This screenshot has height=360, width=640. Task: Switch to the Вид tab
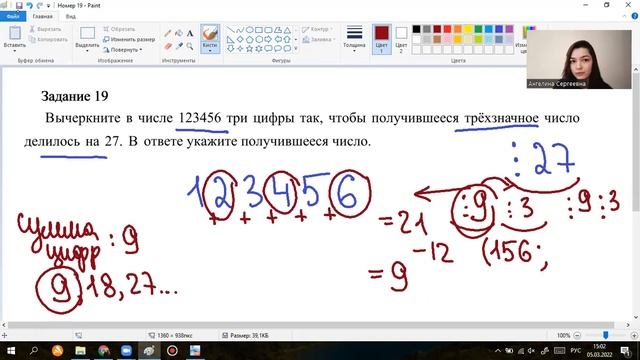[x=71, y=16]
